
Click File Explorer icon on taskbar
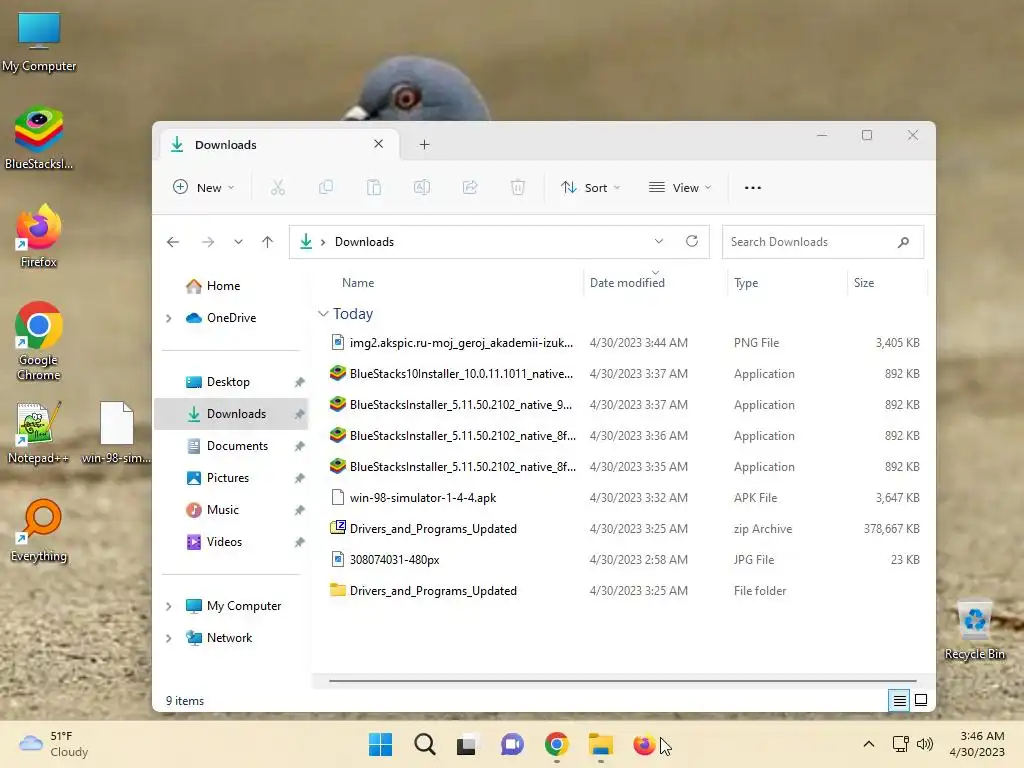[x=600, y=744]
